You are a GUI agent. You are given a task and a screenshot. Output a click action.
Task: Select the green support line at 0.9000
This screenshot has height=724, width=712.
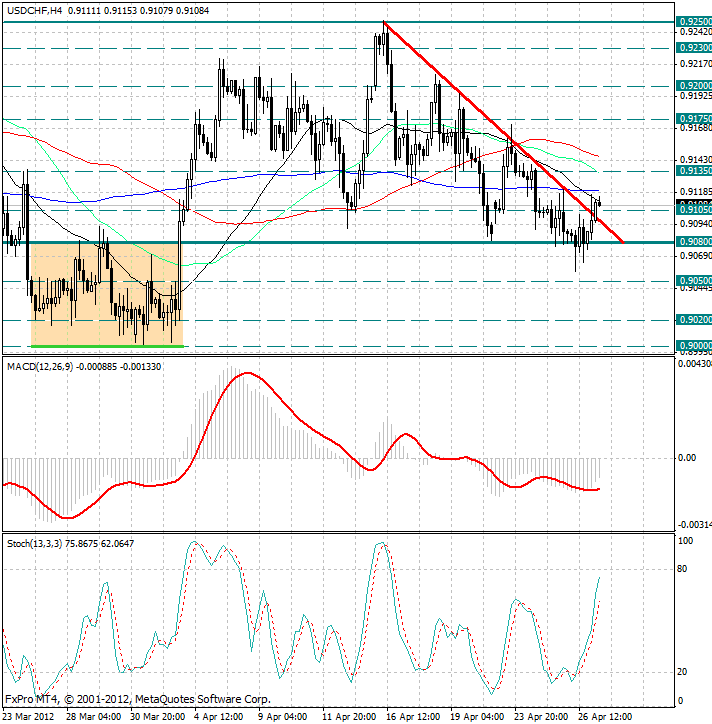tap(107, 346)
